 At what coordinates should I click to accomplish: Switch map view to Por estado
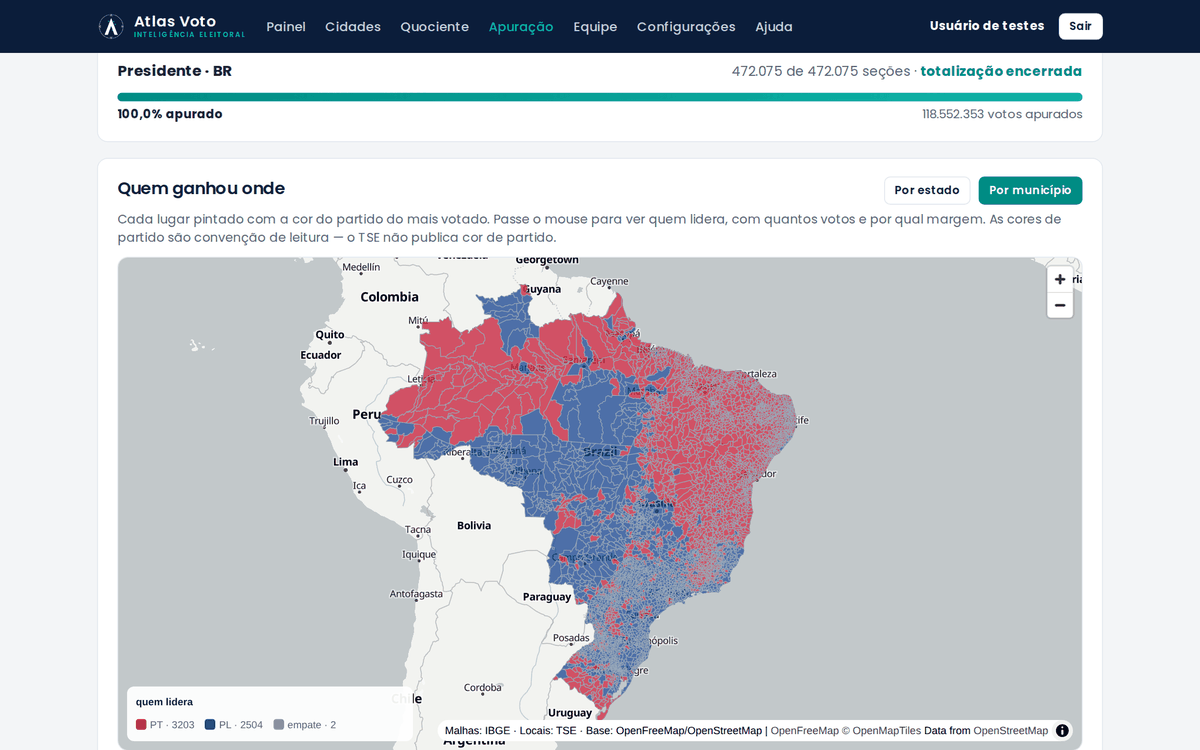(927, 190)
